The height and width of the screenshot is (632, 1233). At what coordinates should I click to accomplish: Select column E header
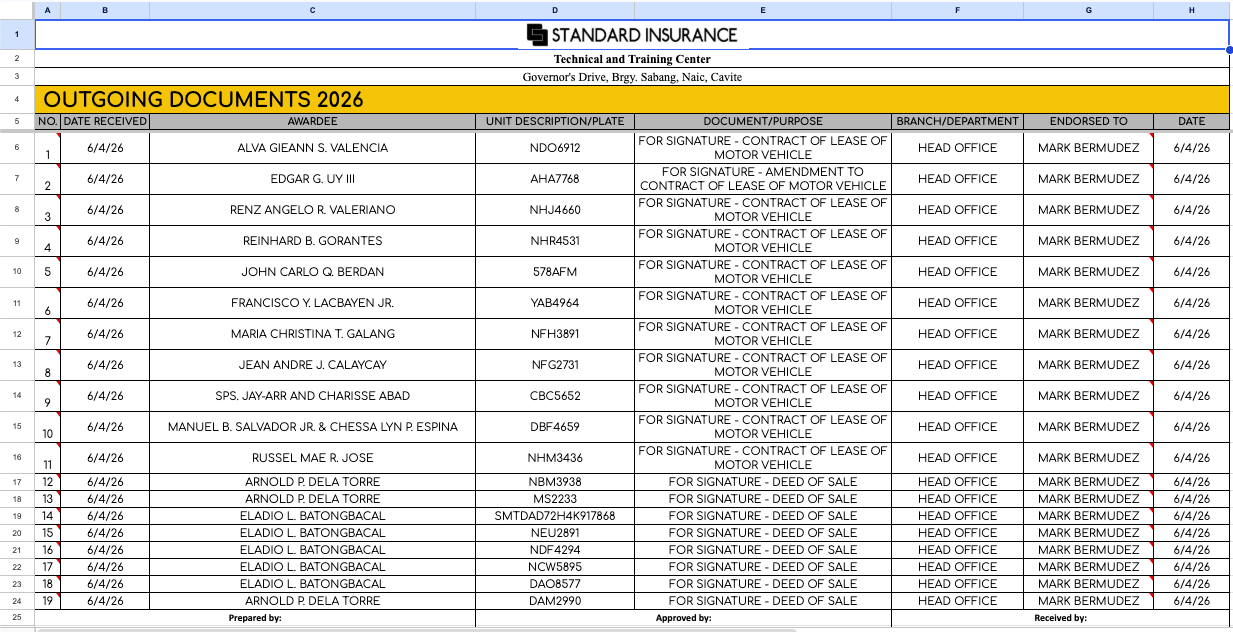[763, 10]
